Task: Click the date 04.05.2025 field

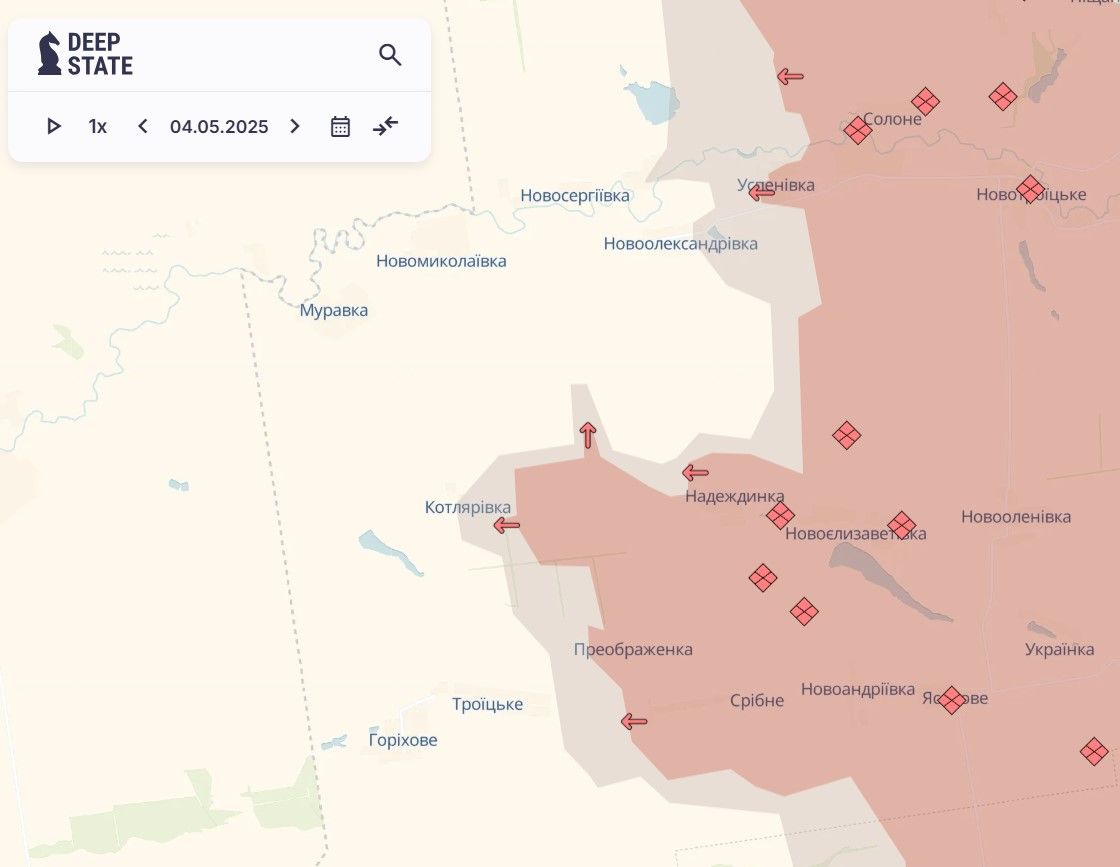Action: click(219, 126)
